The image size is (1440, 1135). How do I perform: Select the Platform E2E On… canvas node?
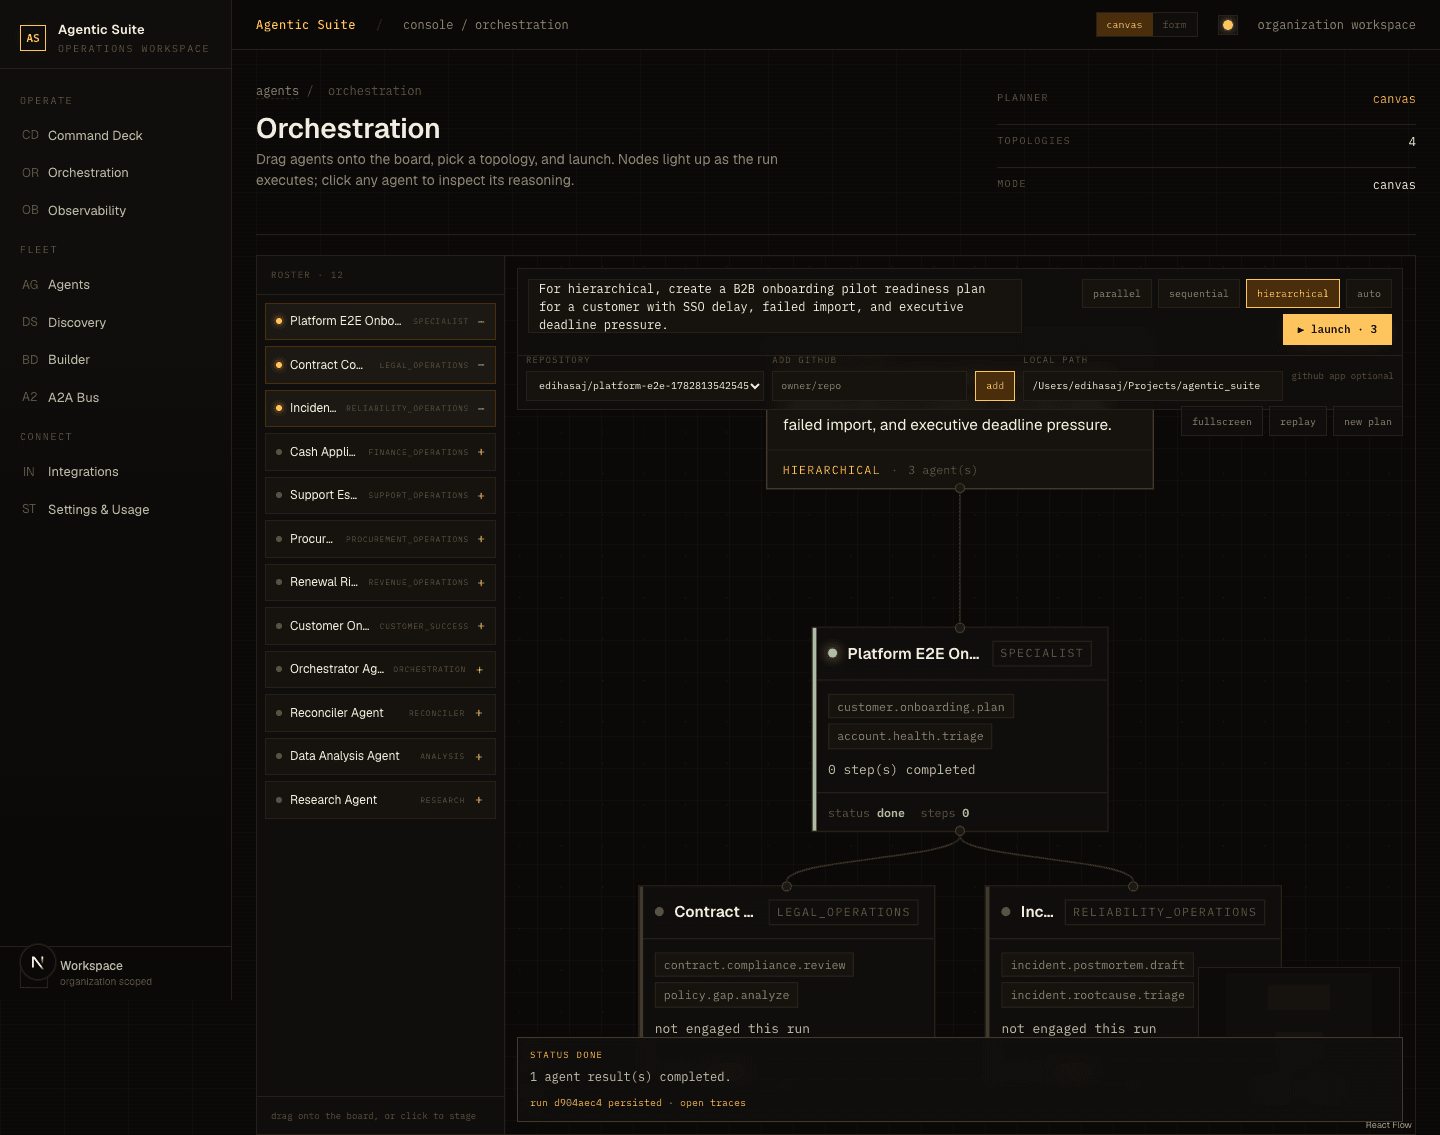(961, 729)
